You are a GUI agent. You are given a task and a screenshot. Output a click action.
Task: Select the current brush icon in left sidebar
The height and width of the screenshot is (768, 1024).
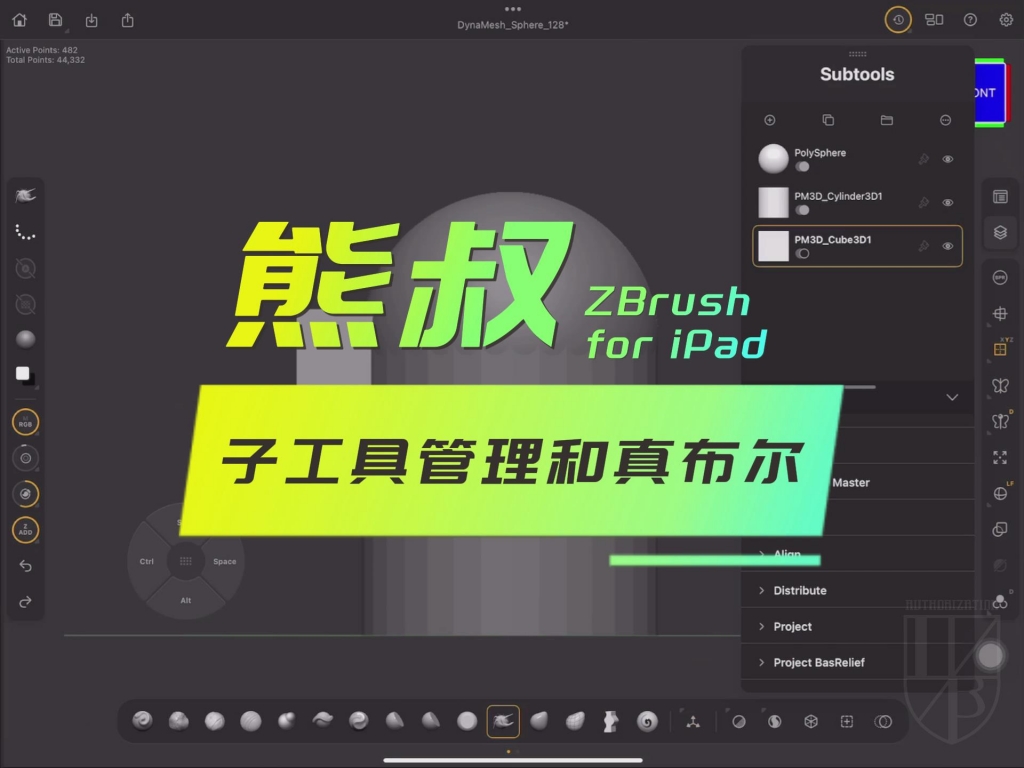(x=25, y=195)
